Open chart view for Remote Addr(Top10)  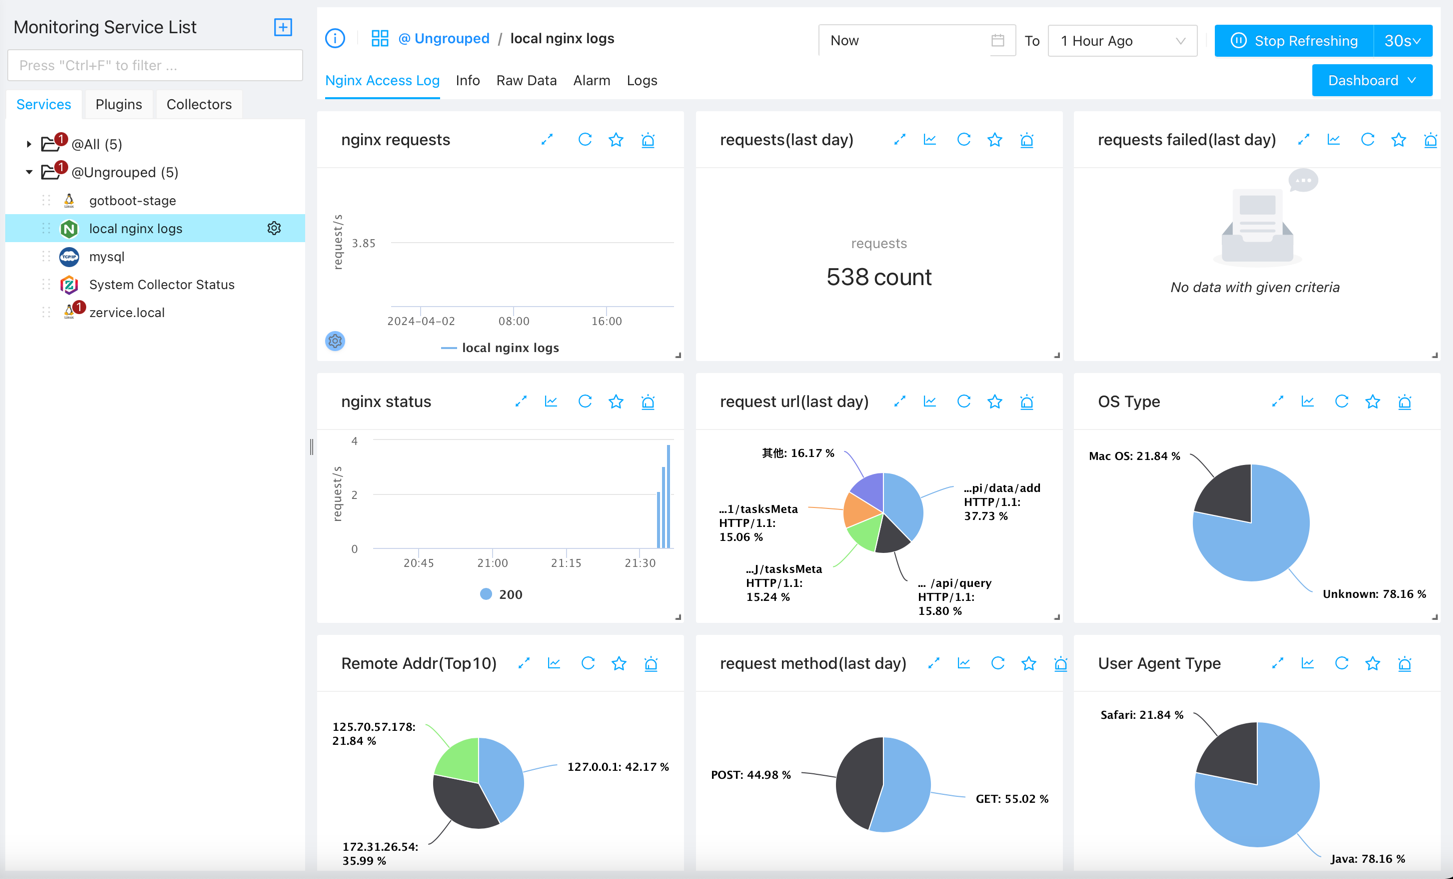coord(554,664)
